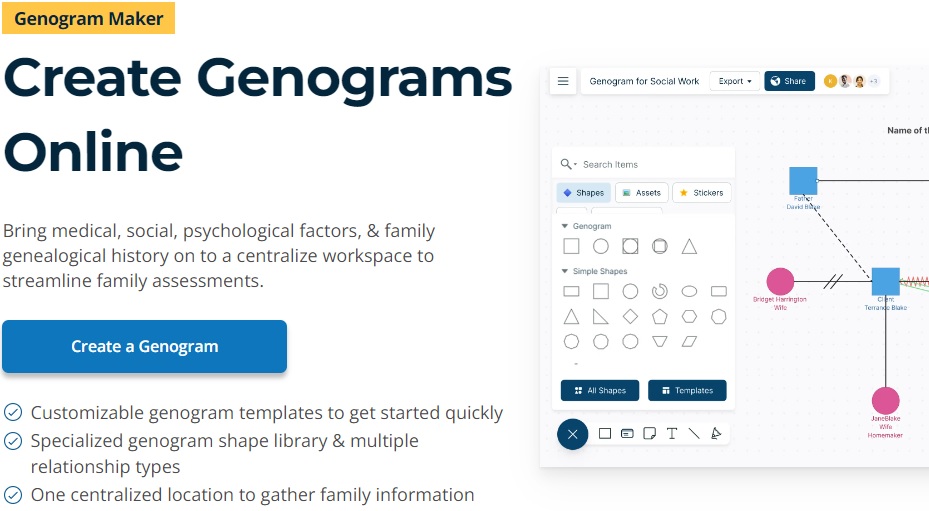Pick the triangle shape under Genogram
Image resolution: width=929 pixels, height=511 pixels.
(689, 246)
